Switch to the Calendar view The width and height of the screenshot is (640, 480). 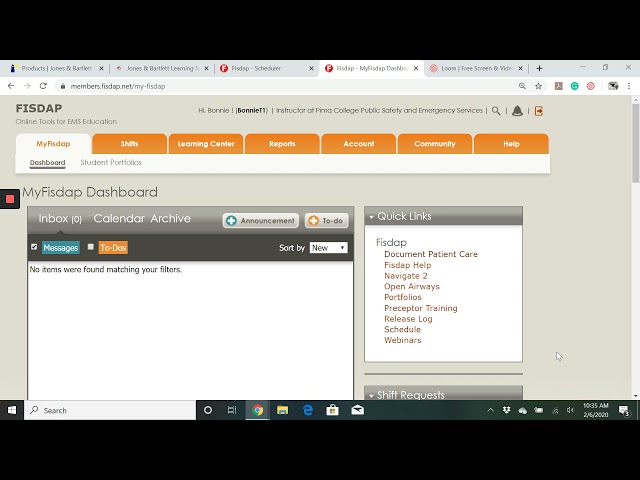tap(119, 218)
